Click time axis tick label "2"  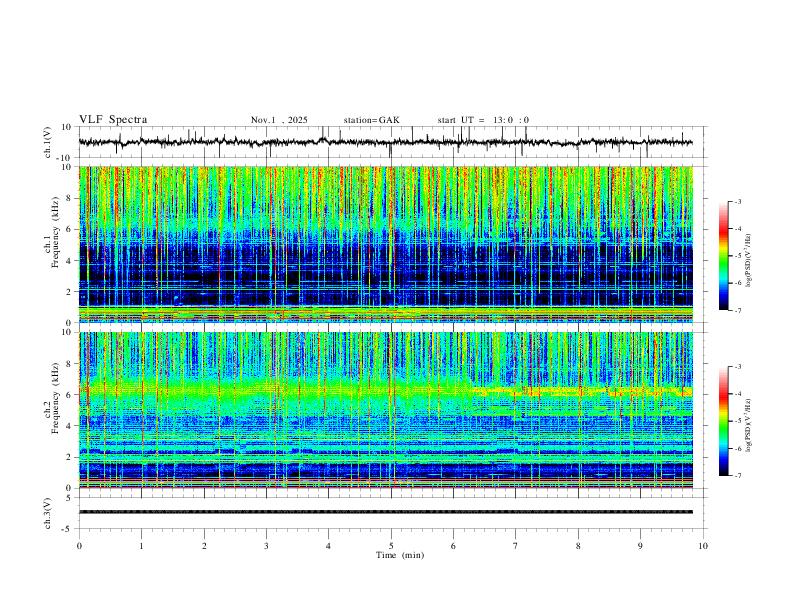click(204, 546)
